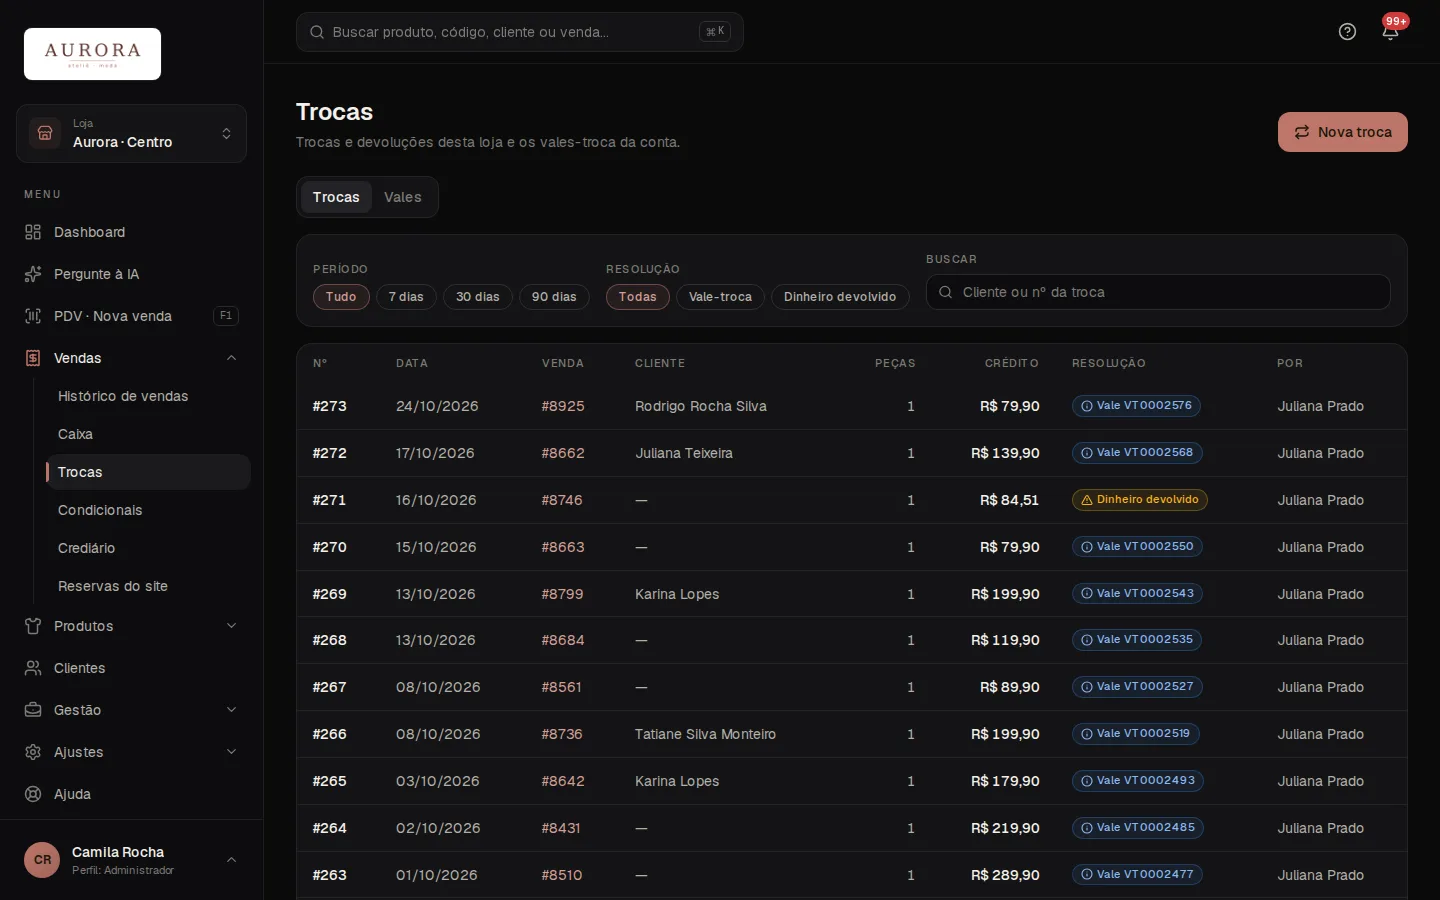Click the Clientes people icon
This screenshot has height=900, width=1440.
click(33, 668)
